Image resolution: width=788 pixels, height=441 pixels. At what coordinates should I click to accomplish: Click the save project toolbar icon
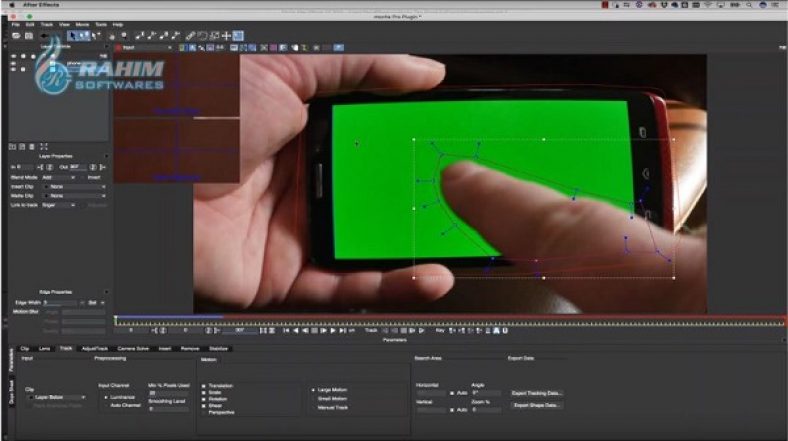[29, 36]
